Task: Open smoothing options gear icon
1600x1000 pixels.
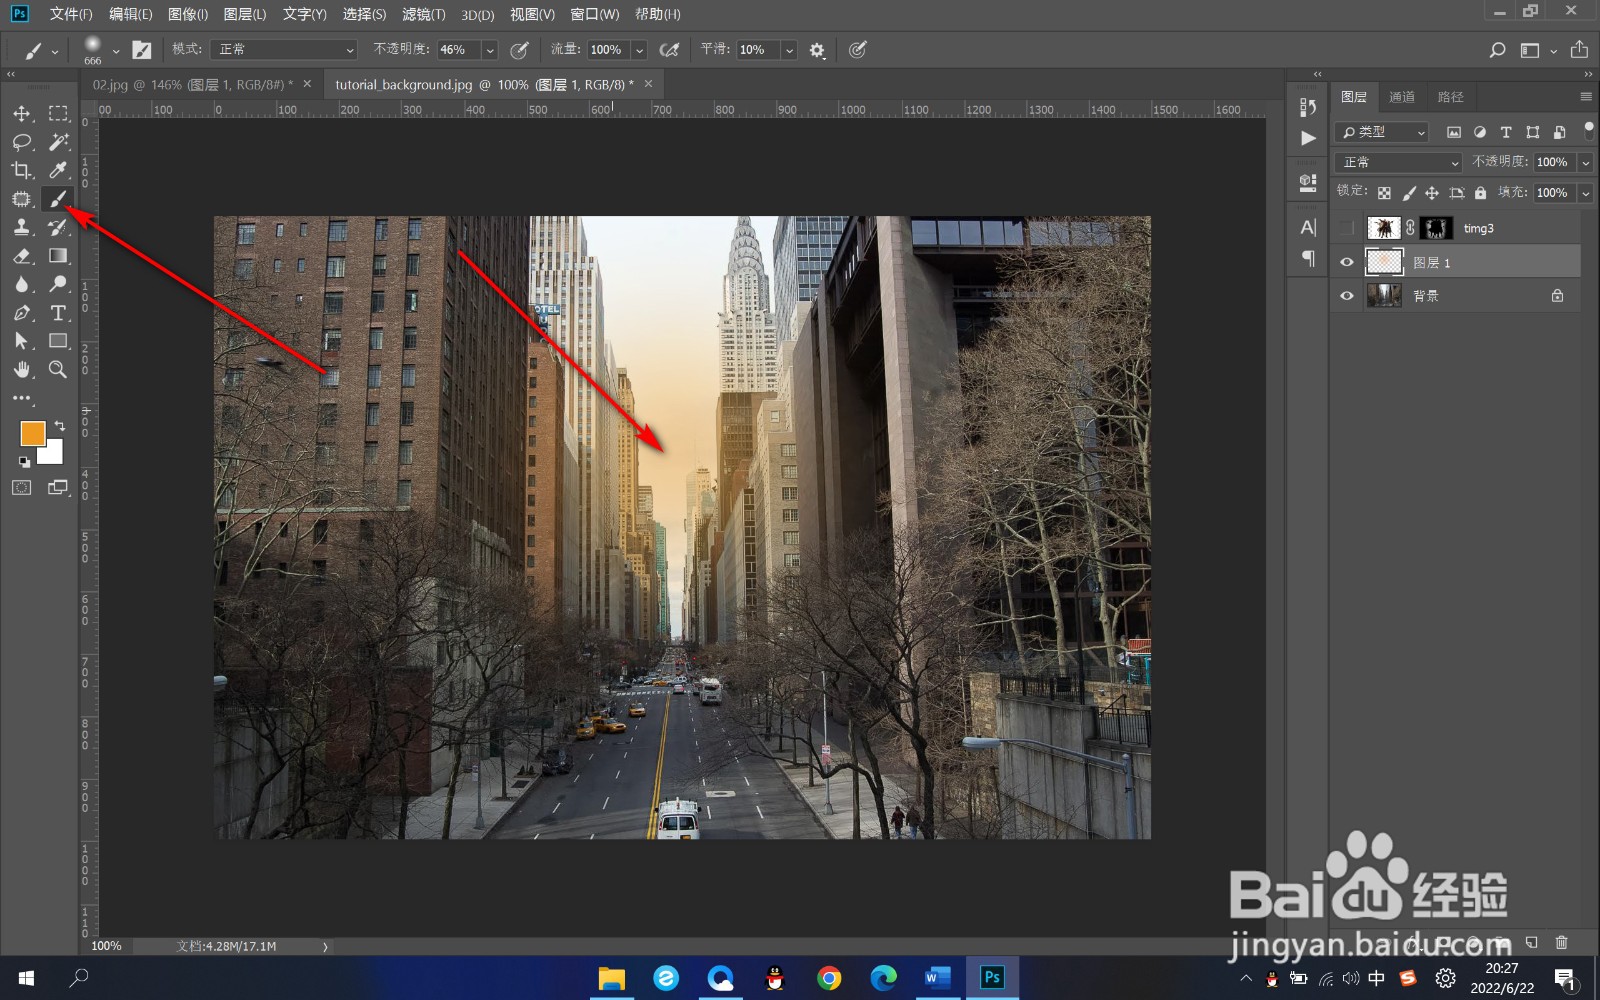Action: 817,50
